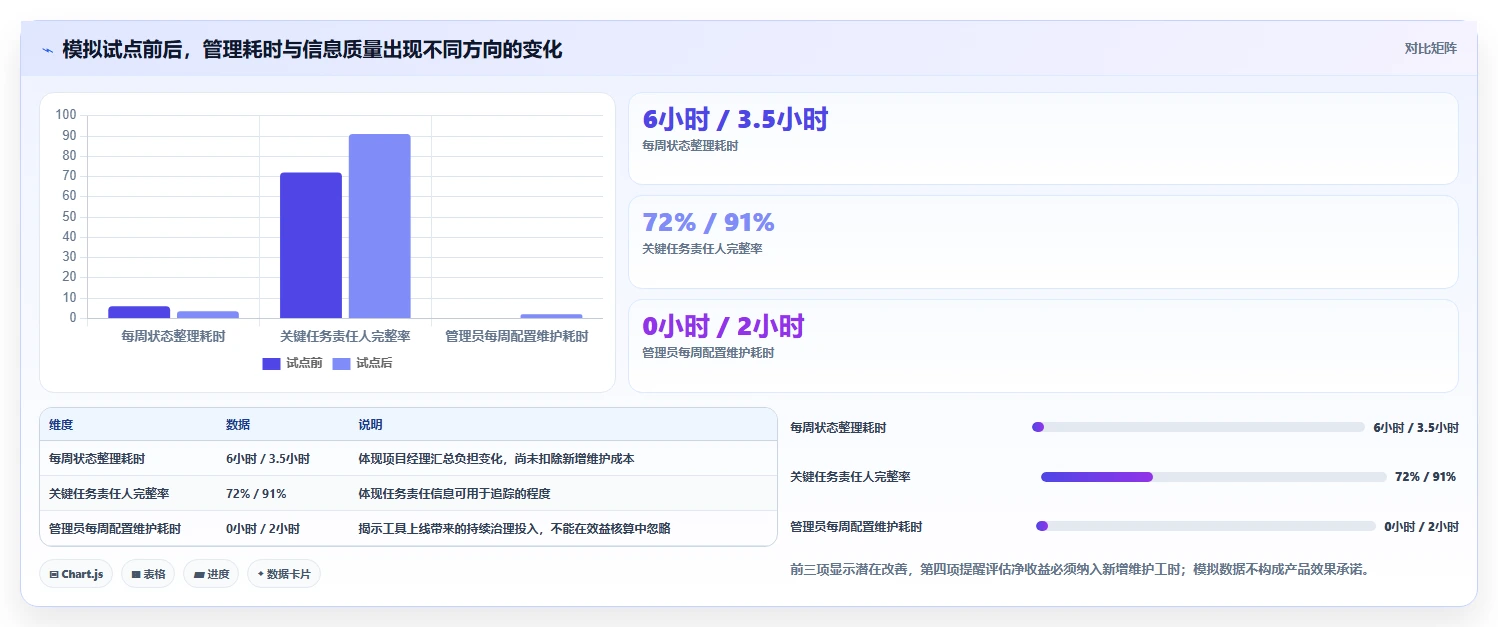The image size is (1498, 627).
Task: Click chart axis label 关键任务责任人完整率
Action: point(345,336)
